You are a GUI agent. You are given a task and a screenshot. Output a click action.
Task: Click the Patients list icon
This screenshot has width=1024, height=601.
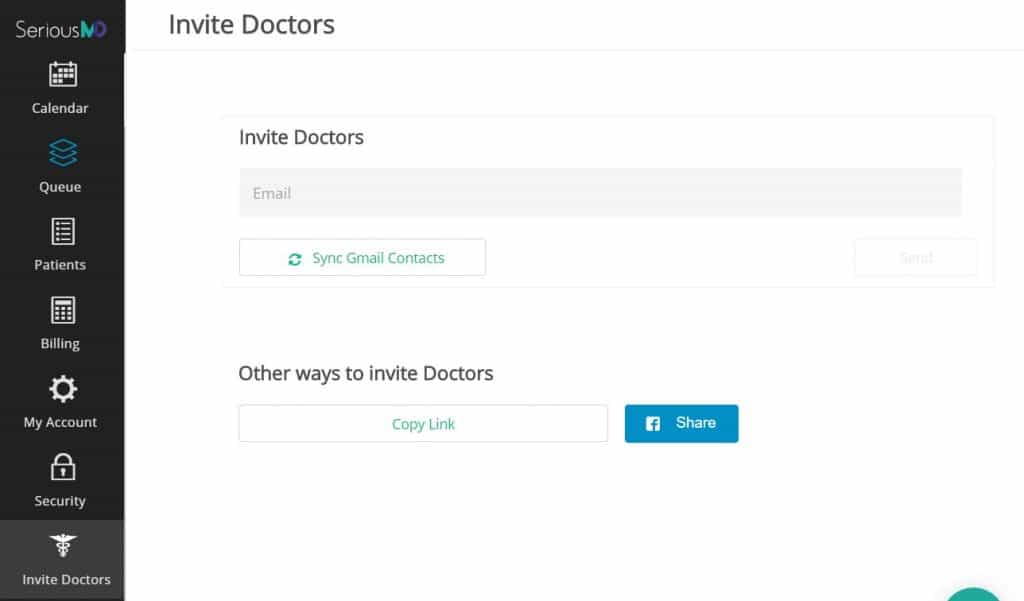point(62,232)
